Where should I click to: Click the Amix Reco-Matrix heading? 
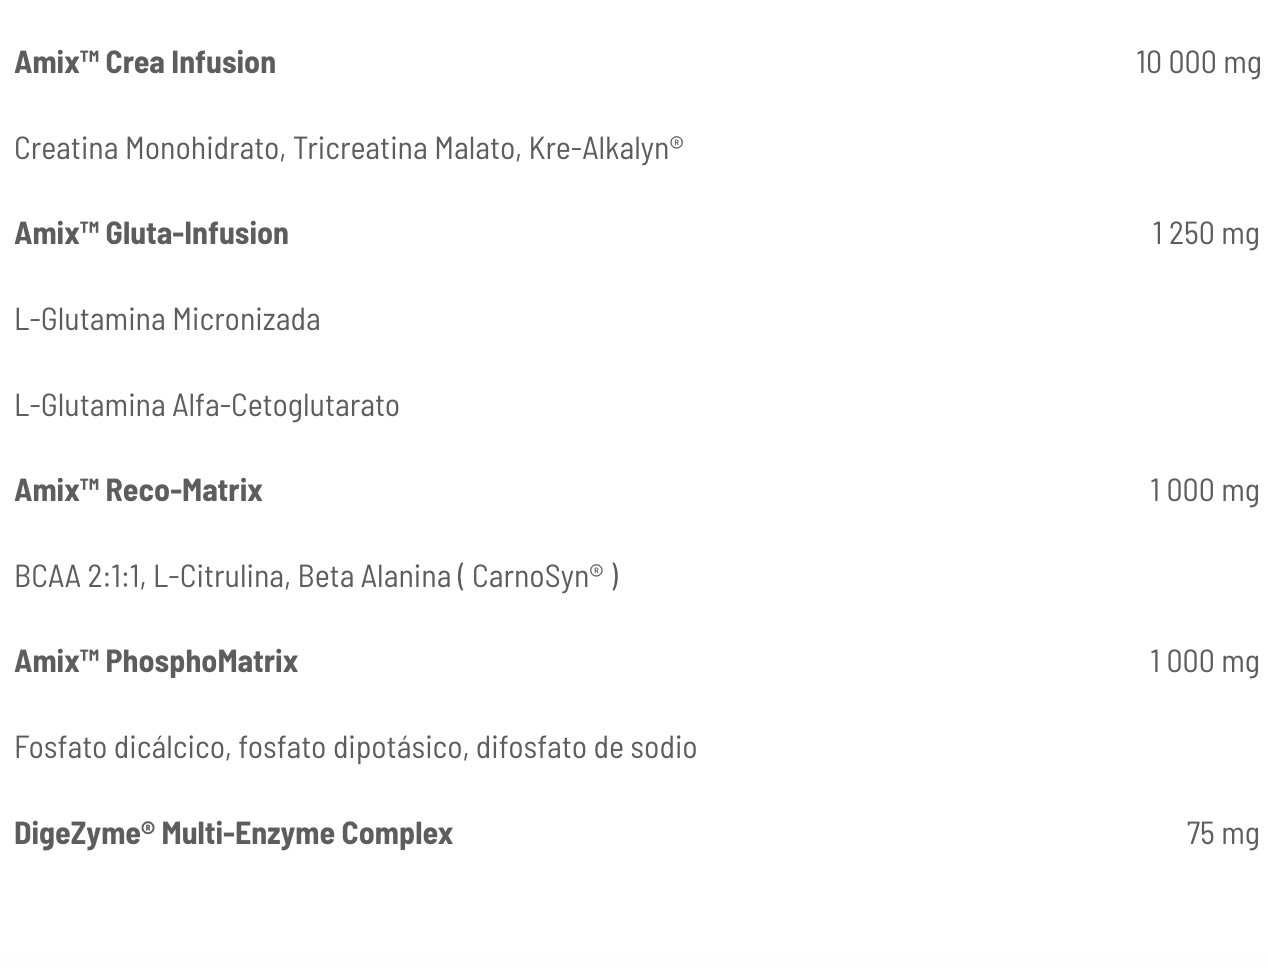coord(138,490)
